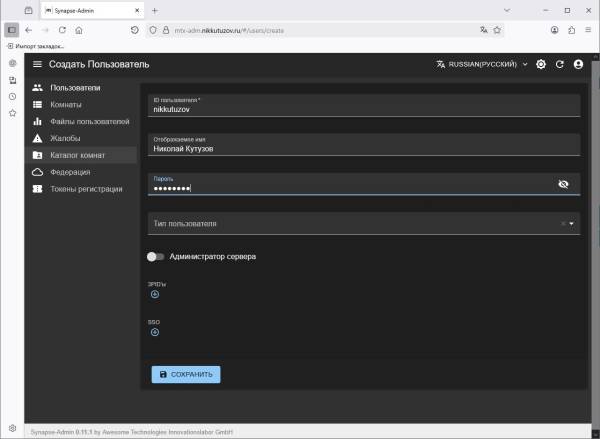Image resolution: width=600 pixels, height=439 pixels.
Task: Click the refresh icon in the app bar
Action: pyautogui.click(x=560, y=65)
